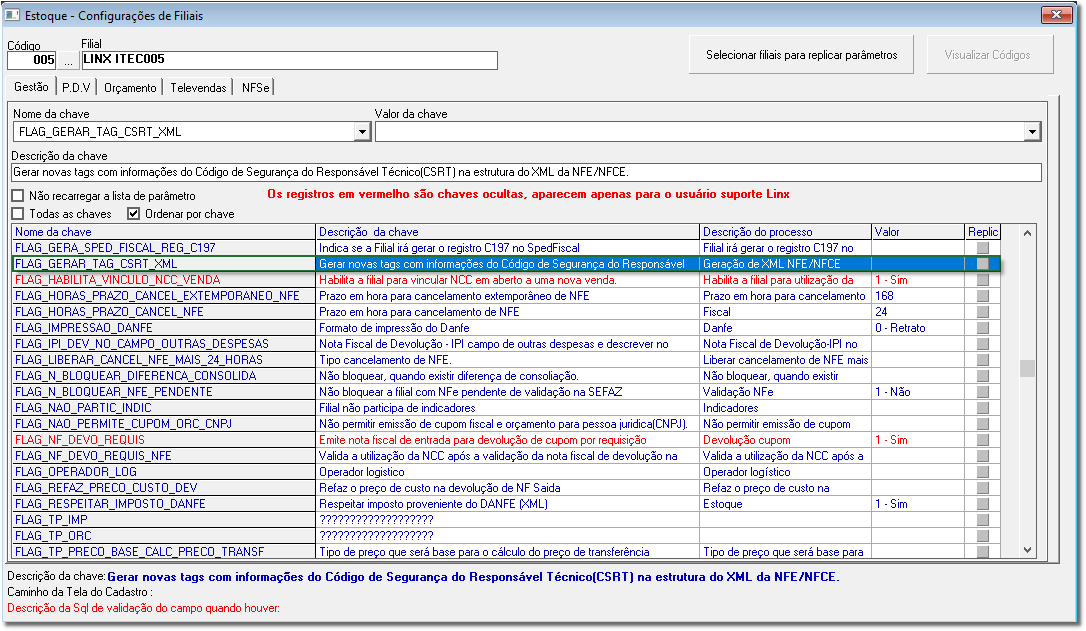The width and height of the screenshot is (1086, 631).
Task: Switch to the Gestão tab
Action: tap(31, 87)
